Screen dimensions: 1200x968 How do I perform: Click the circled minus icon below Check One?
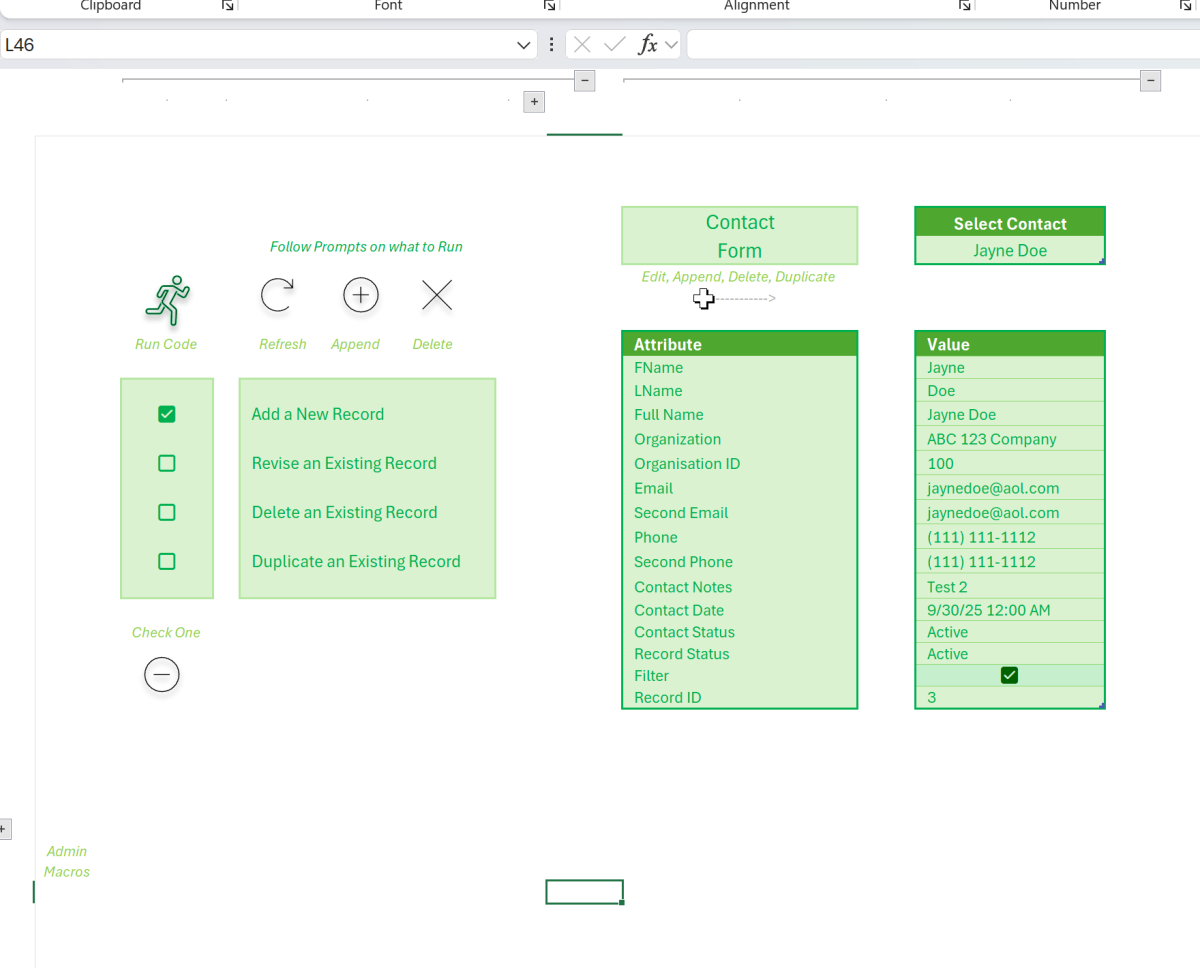pyautogui.click(x=162, y=675)
